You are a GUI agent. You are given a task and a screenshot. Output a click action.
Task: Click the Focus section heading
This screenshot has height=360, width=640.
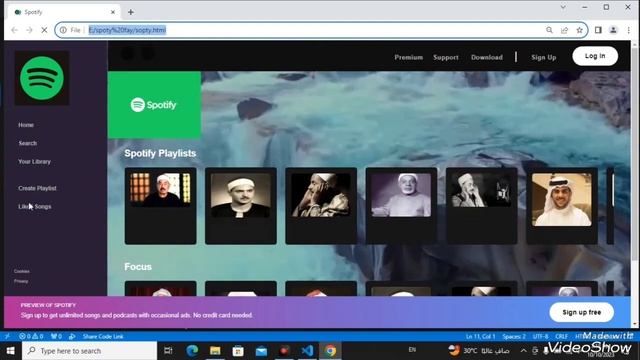click(x=138, y=267)
